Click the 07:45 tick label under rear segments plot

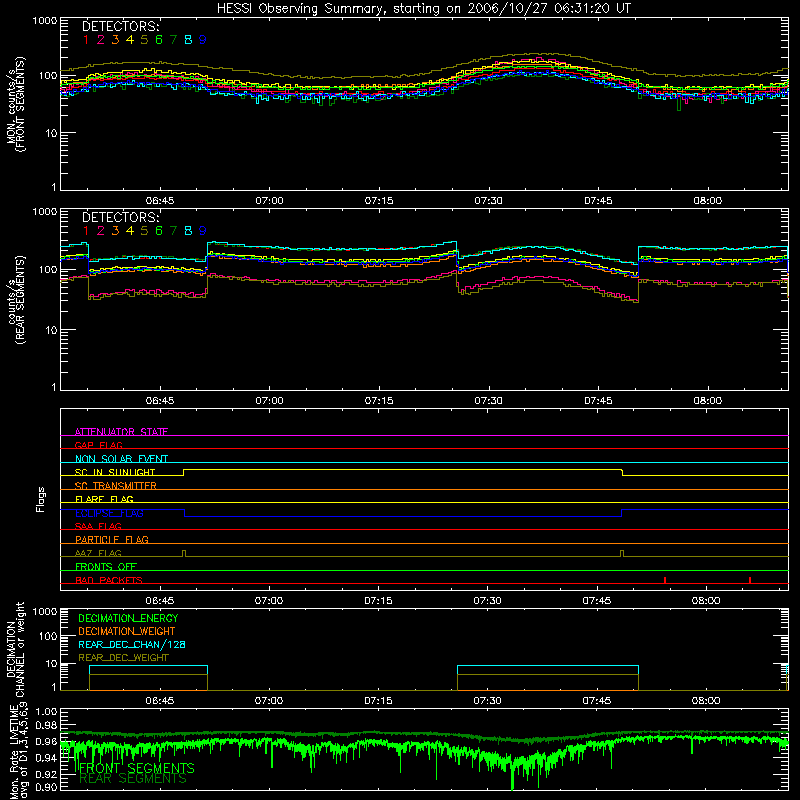(598, 401)
